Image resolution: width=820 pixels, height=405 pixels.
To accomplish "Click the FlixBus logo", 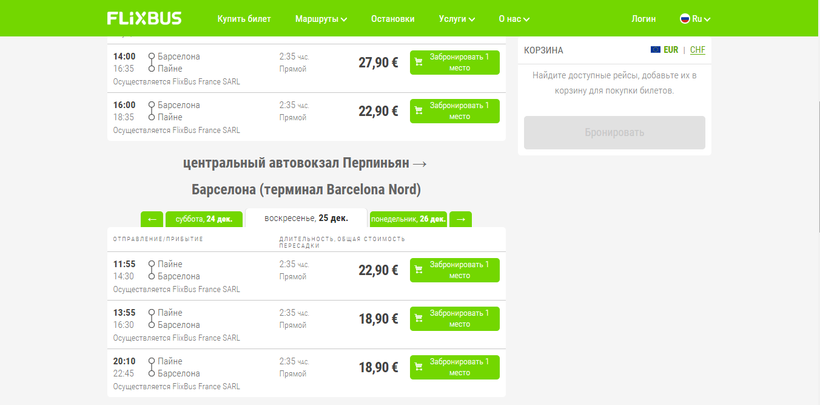I will tap(144, 18).
